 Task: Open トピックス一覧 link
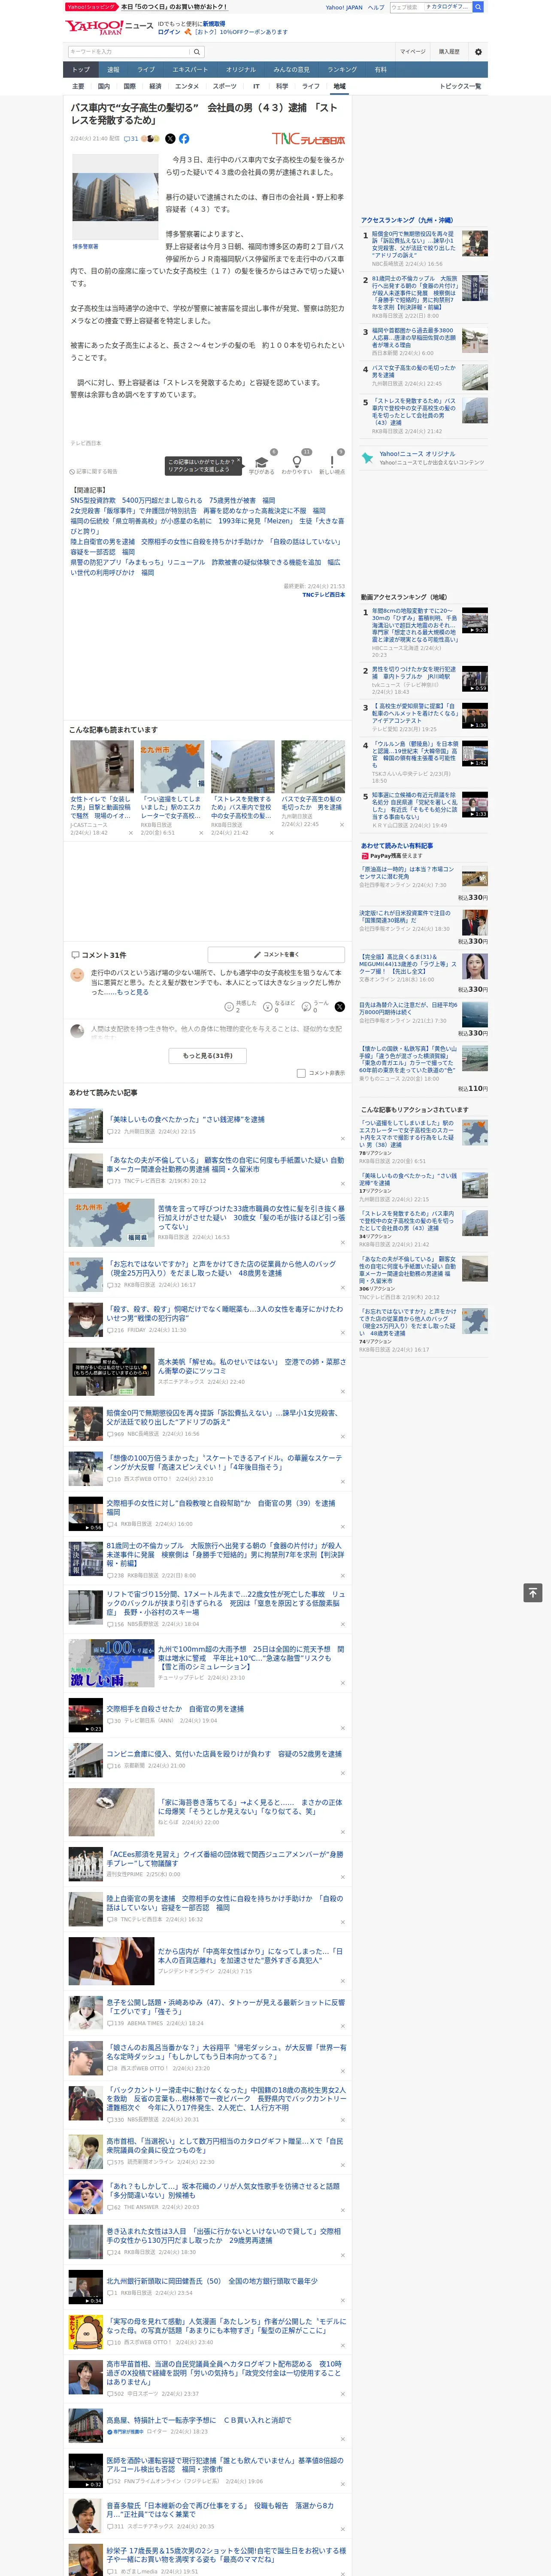coord(460,86)
